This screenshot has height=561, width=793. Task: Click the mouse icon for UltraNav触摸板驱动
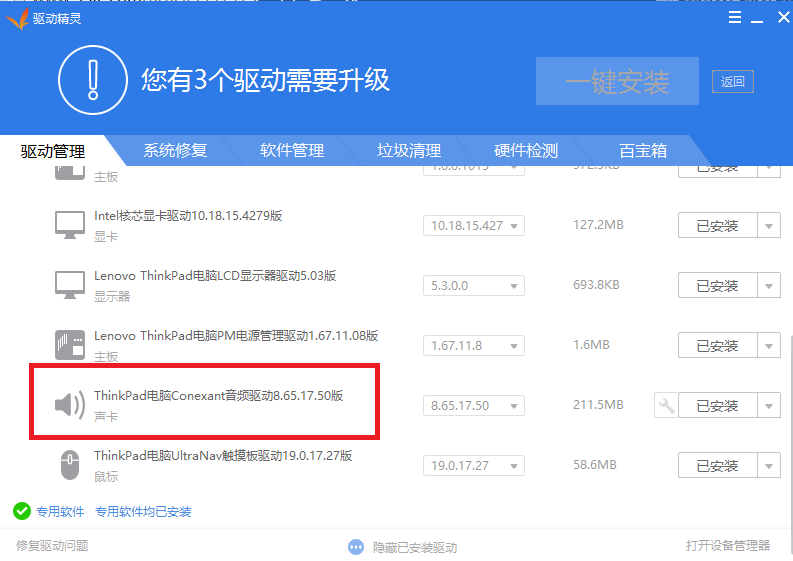70,465
